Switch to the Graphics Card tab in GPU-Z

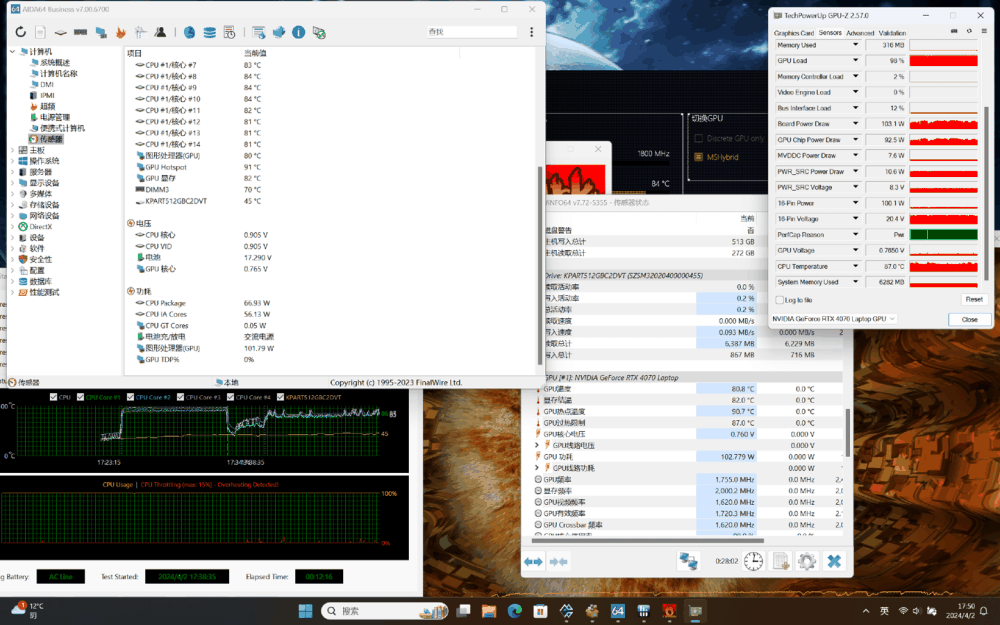(x=794, y=33)
